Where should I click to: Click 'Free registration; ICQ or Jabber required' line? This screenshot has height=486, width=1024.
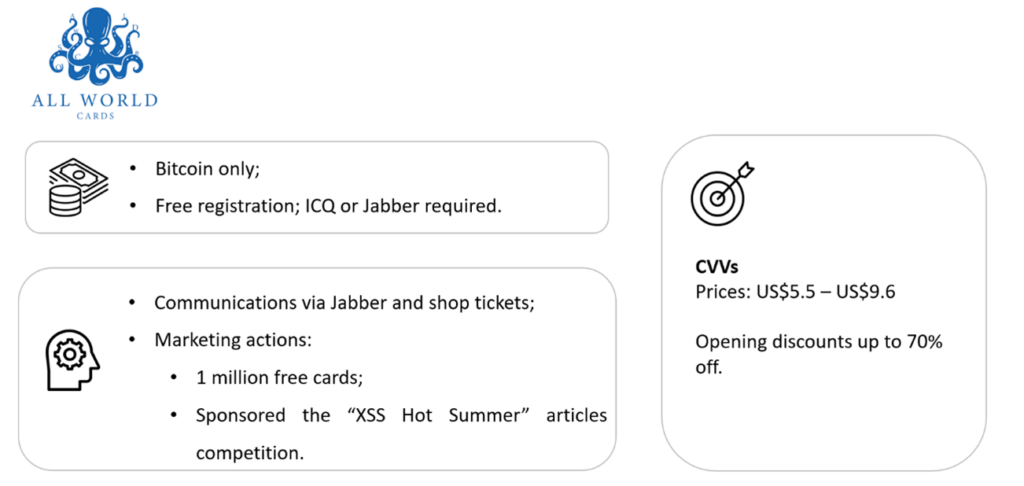click(x=328, y=206)
